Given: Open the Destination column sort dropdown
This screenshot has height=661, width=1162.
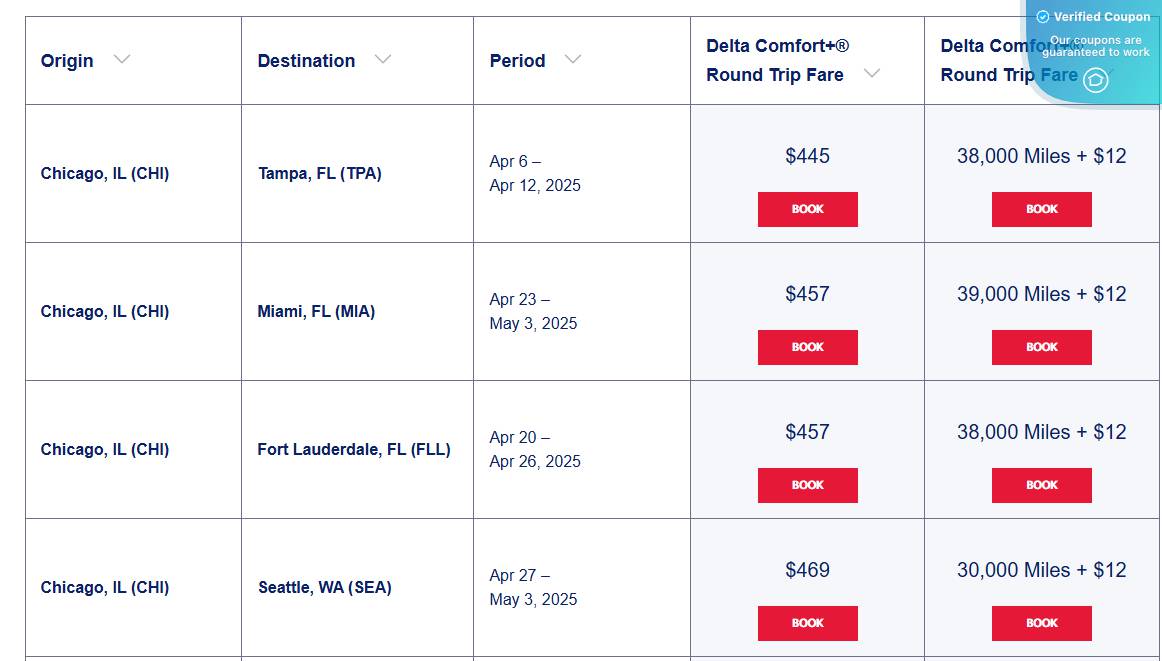Looking at the screenshot, I should click(x=383, y=60).
